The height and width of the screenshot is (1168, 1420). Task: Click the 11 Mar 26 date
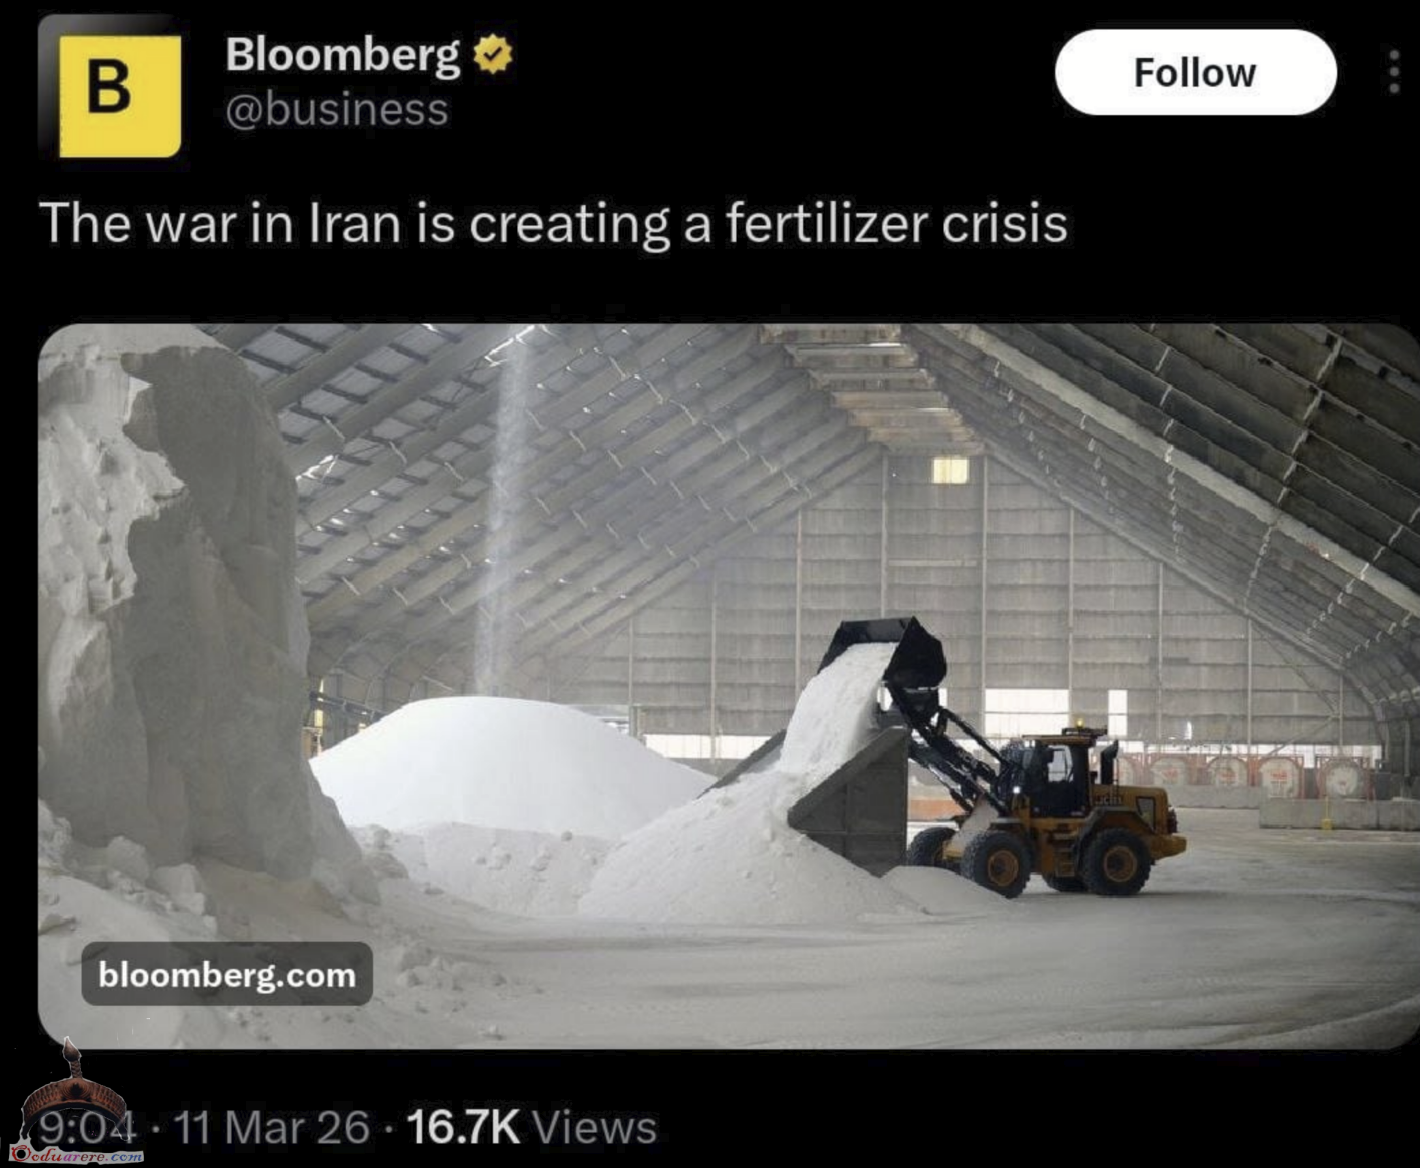272,1127
